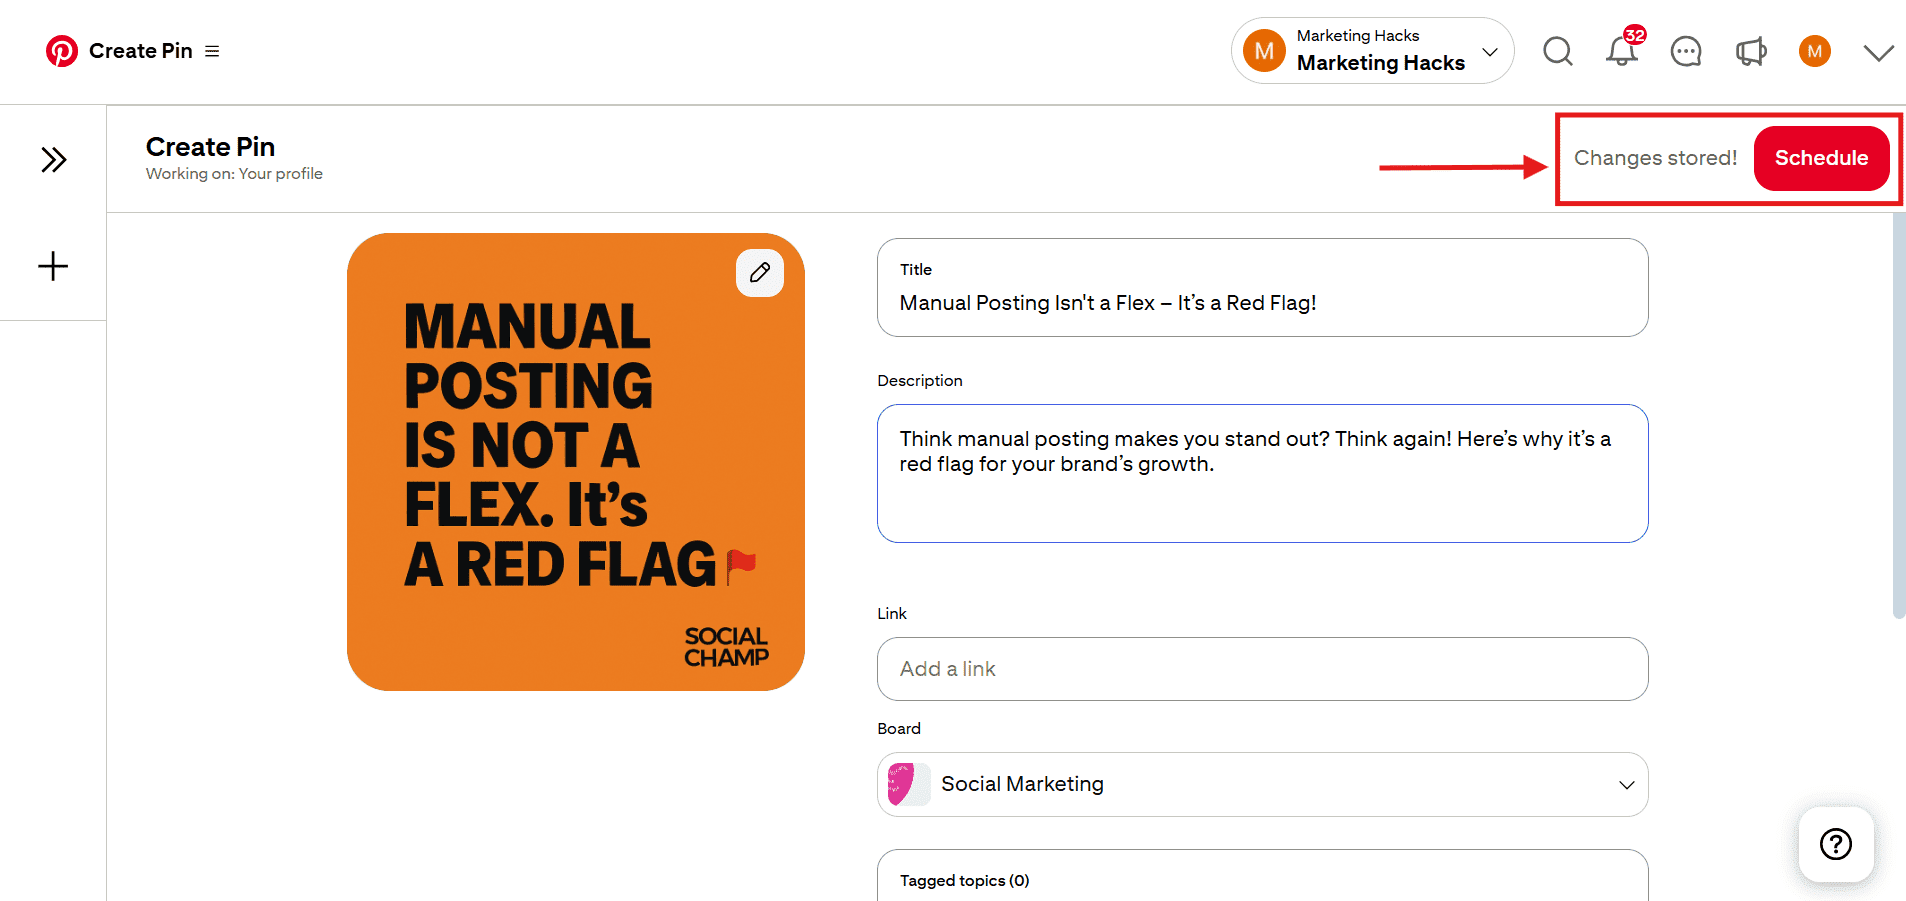Click the Social Marketing board thumbnail

906,784
